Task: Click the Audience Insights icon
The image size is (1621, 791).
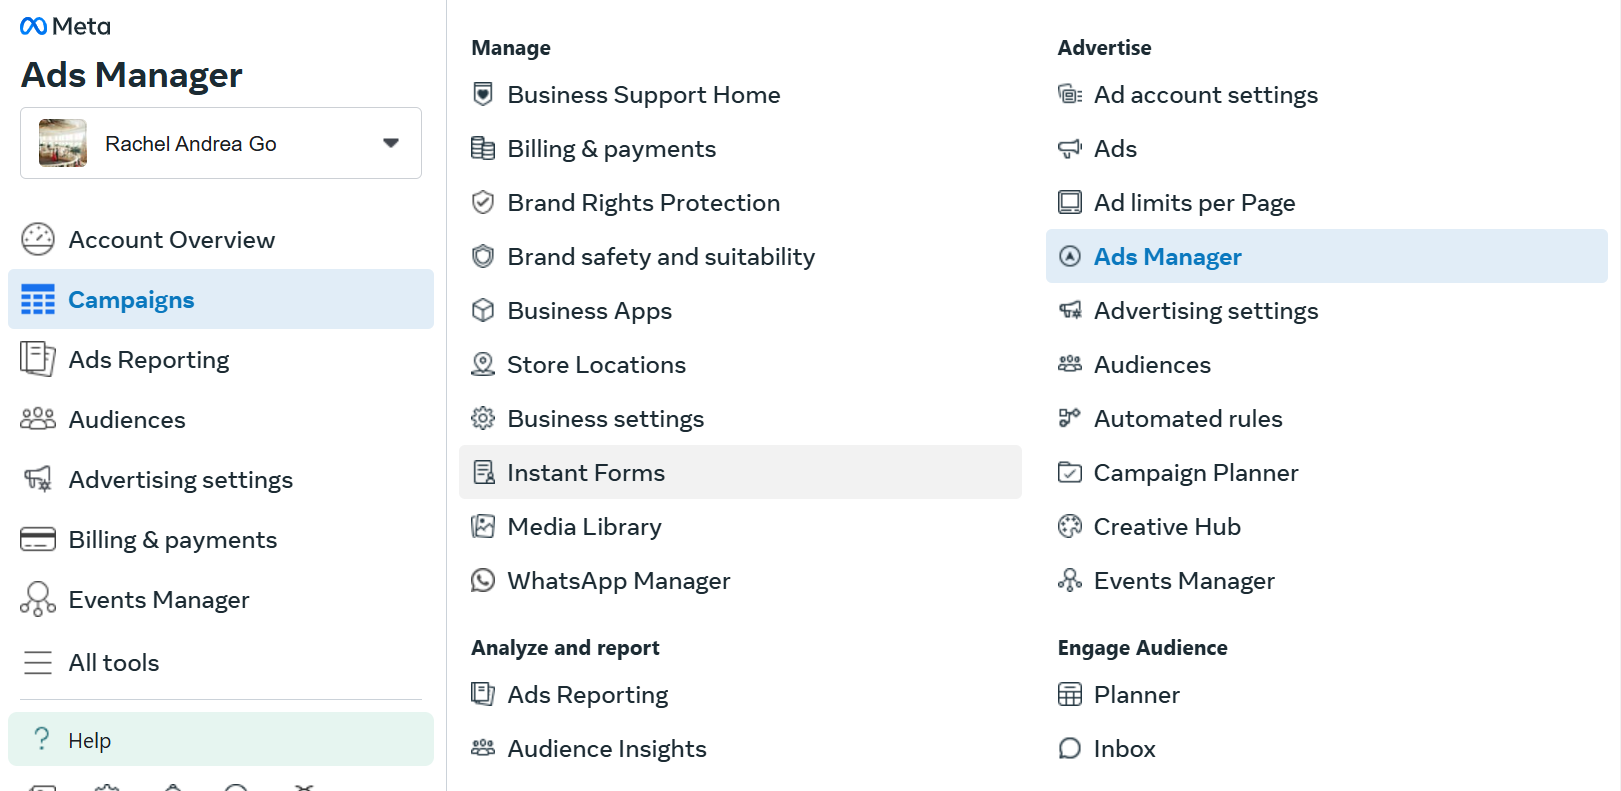Action: coord(483,747)
